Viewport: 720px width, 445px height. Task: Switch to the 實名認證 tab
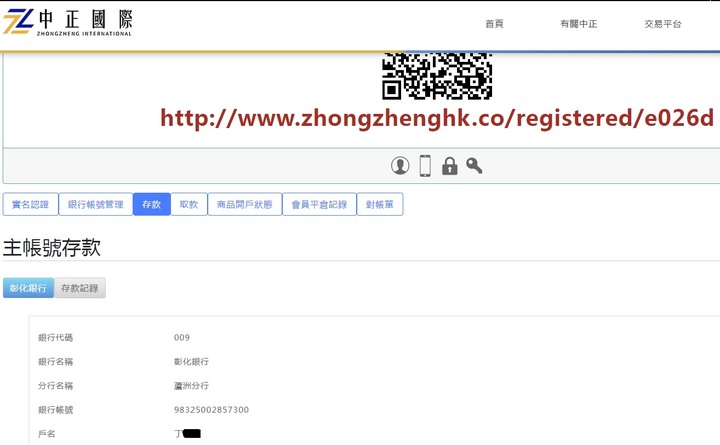(x=30, y=204)
